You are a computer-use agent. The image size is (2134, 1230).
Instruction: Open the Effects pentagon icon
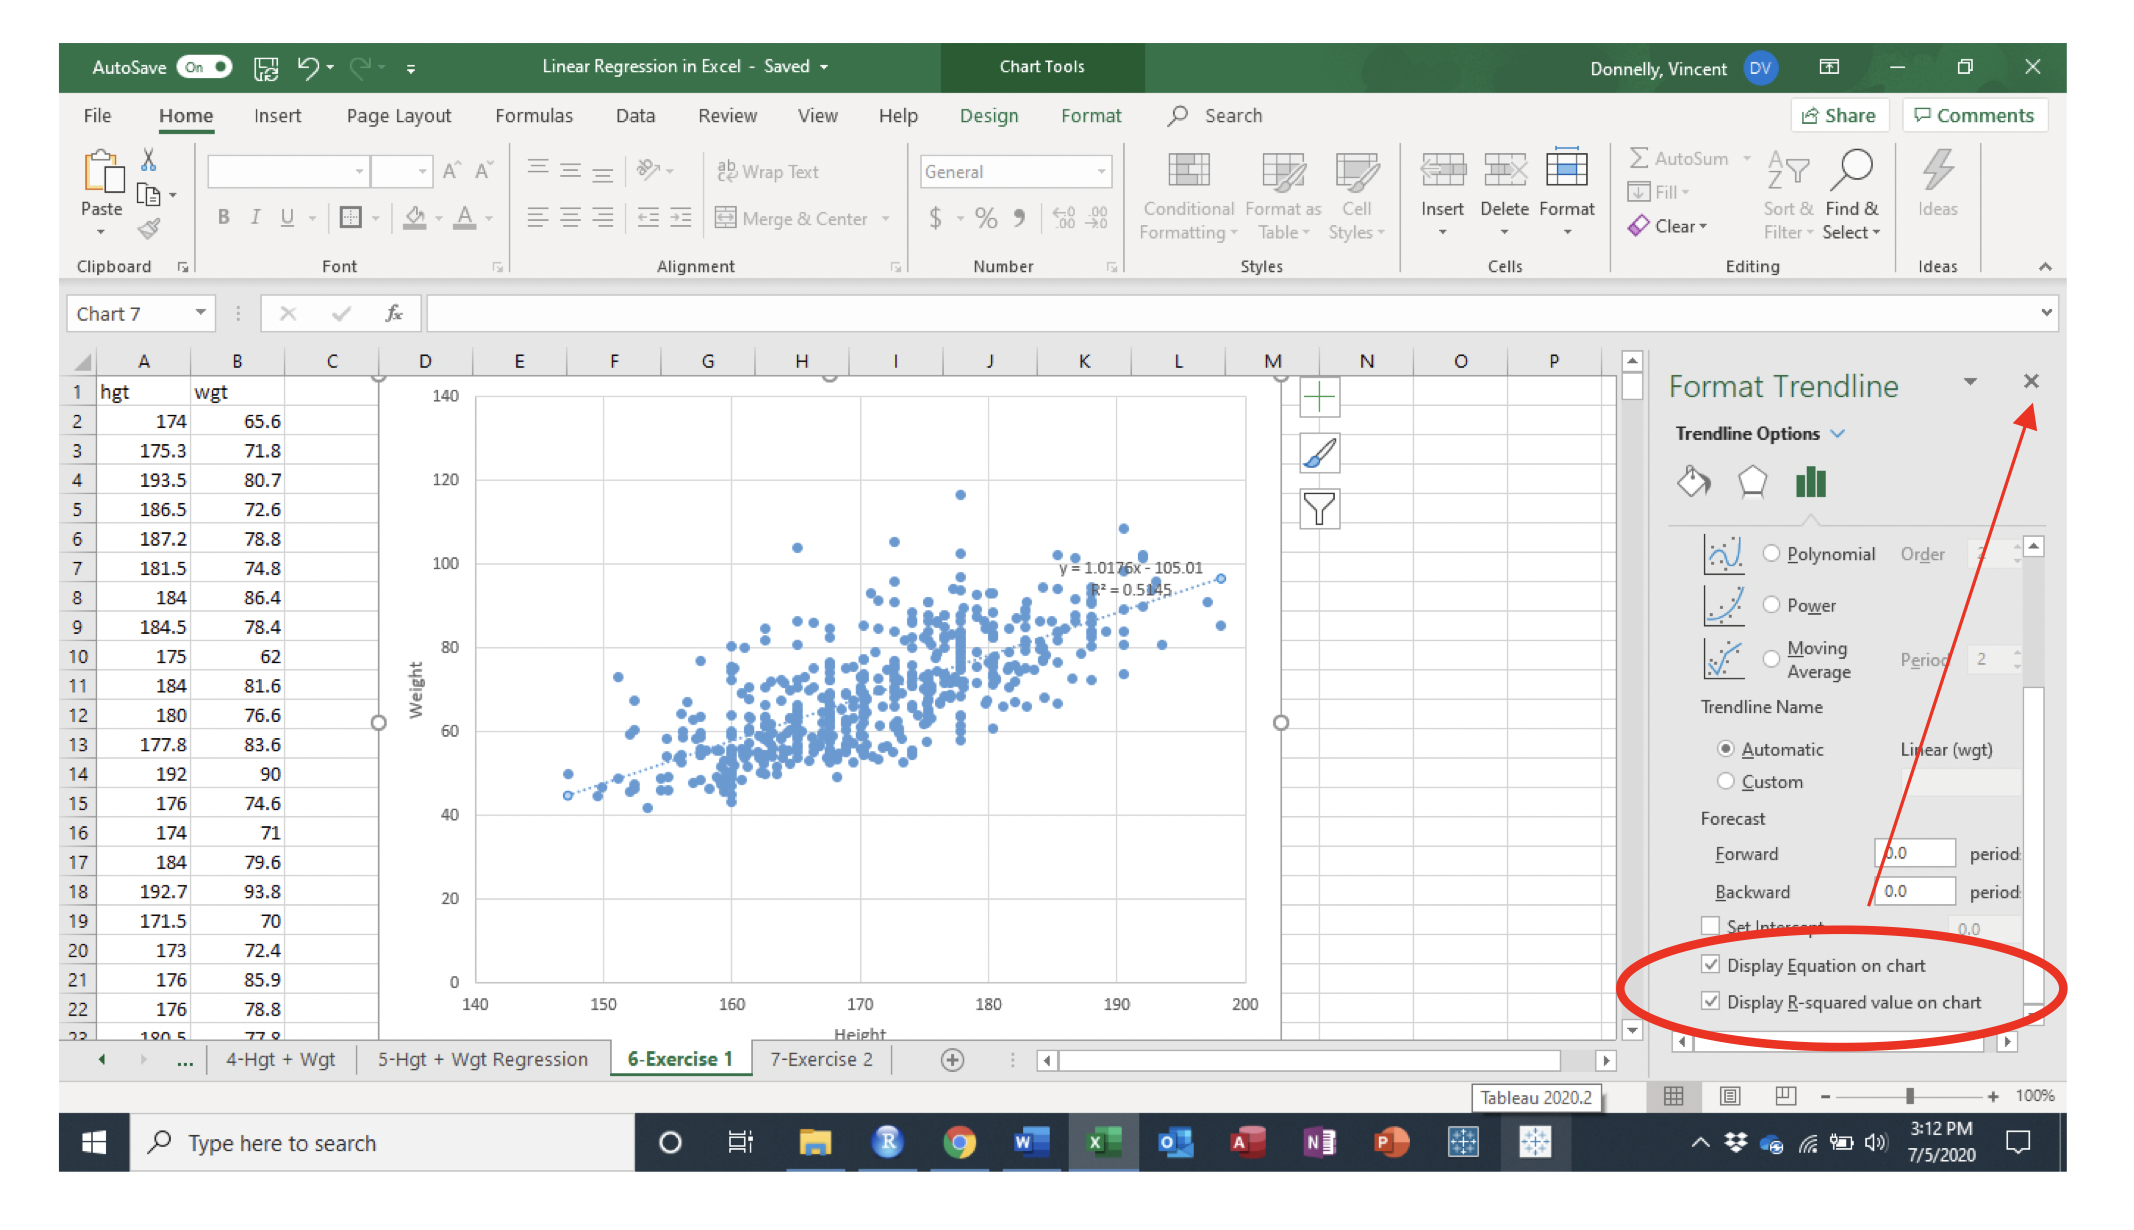[x=1752, y=483]
